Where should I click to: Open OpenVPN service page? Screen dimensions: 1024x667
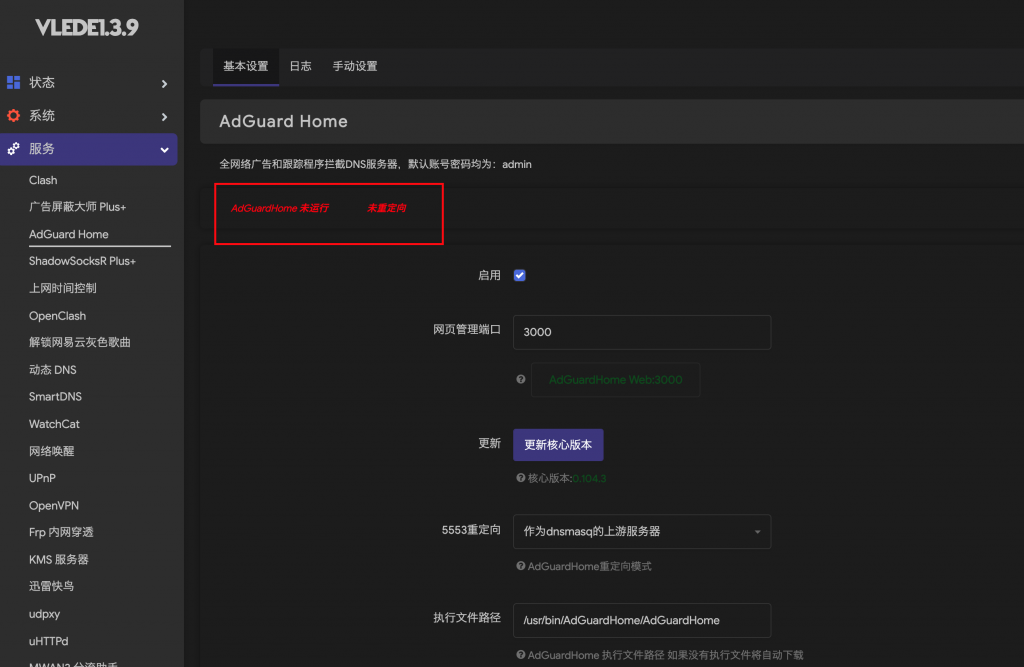(x=54, y=506)
